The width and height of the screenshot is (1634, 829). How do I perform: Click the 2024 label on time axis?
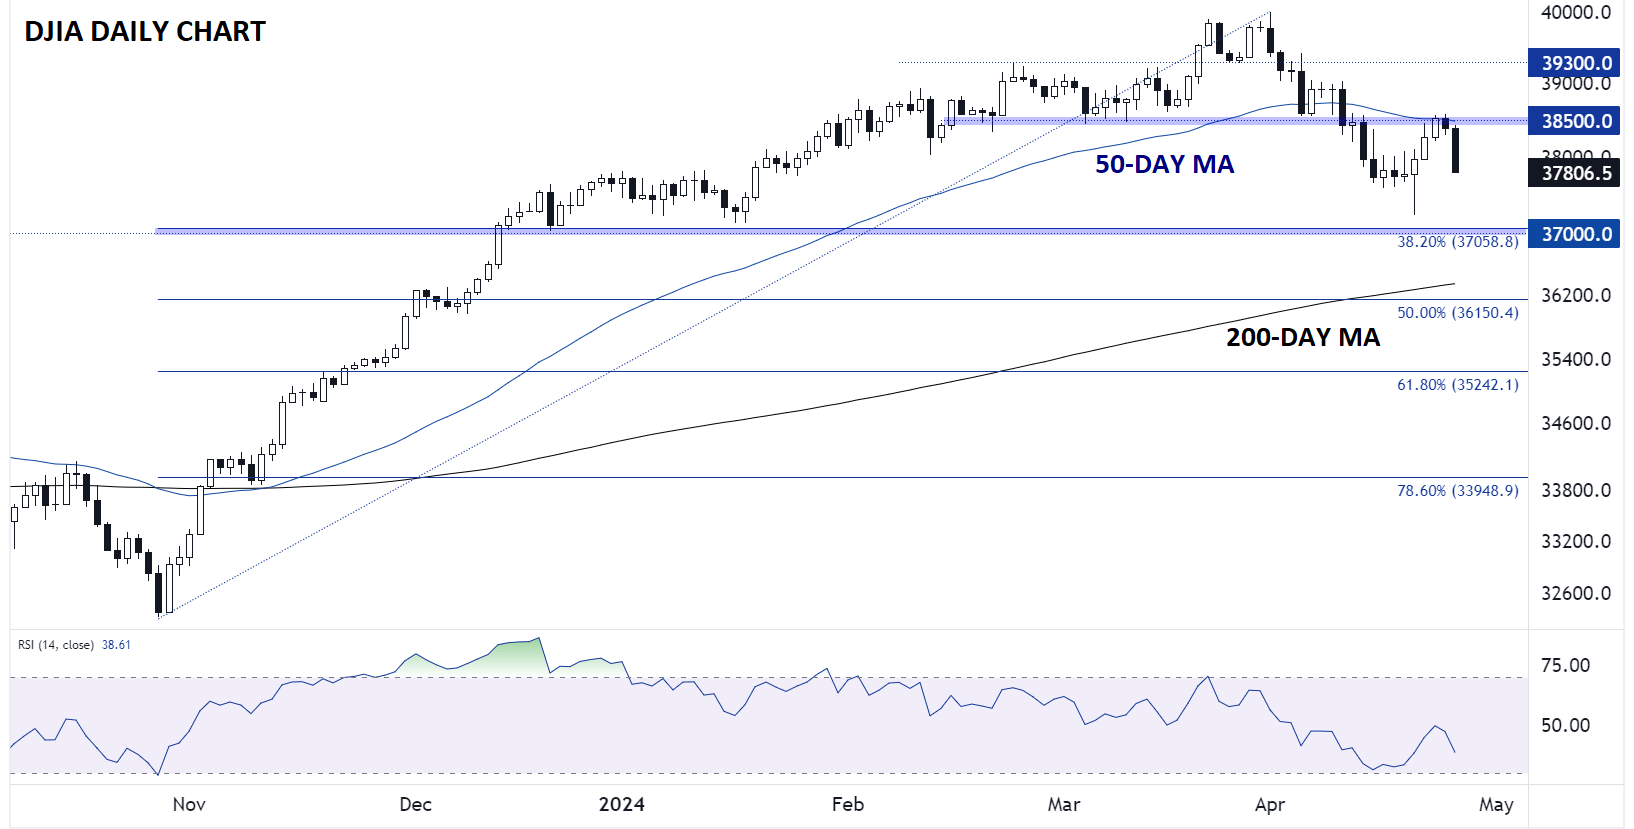[x=621, y=805]
